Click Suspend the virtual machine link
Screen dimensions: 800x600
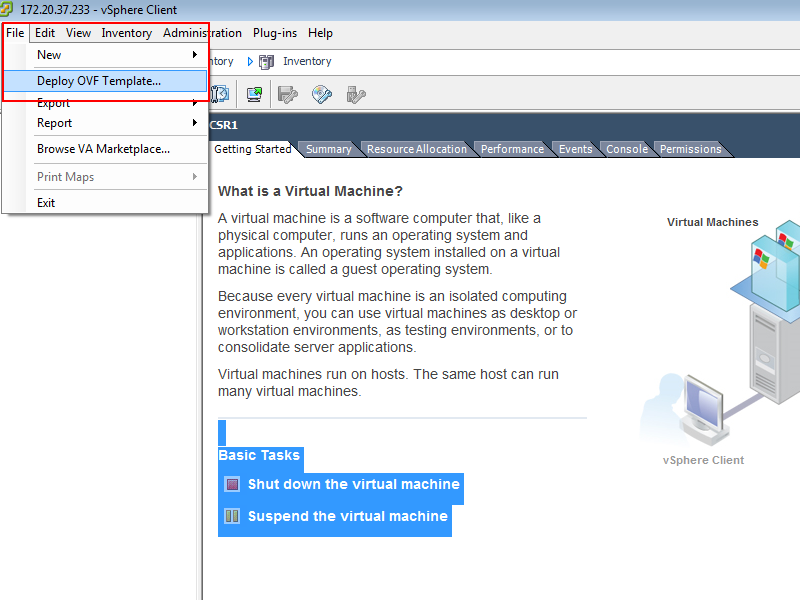pos(347,516)
